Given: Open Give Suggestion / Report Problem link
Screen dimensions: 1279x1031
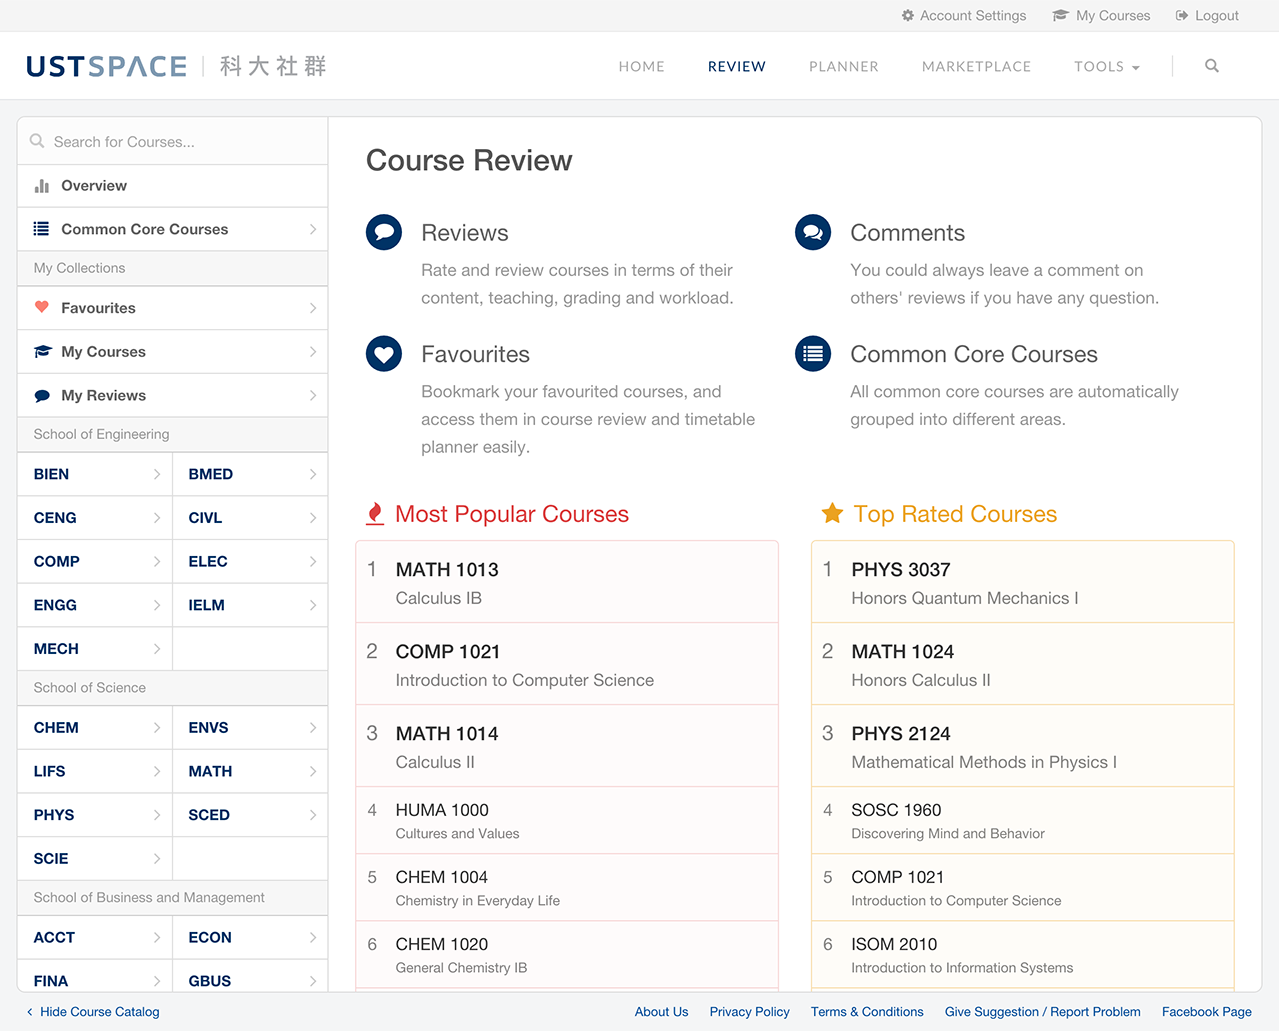Looking at the screenshot, I should click(x=1043, y=1012).
